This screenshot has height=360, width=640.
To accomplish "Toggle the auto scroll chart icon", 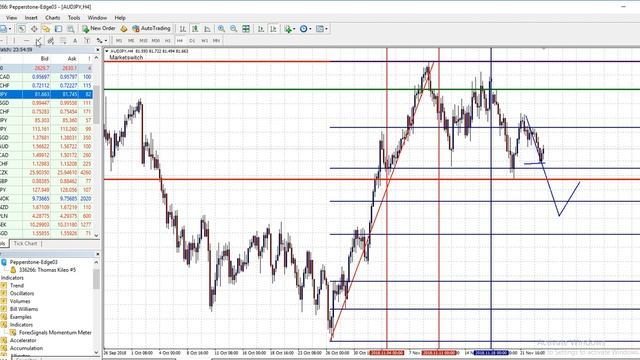I will tap(260, 29).
